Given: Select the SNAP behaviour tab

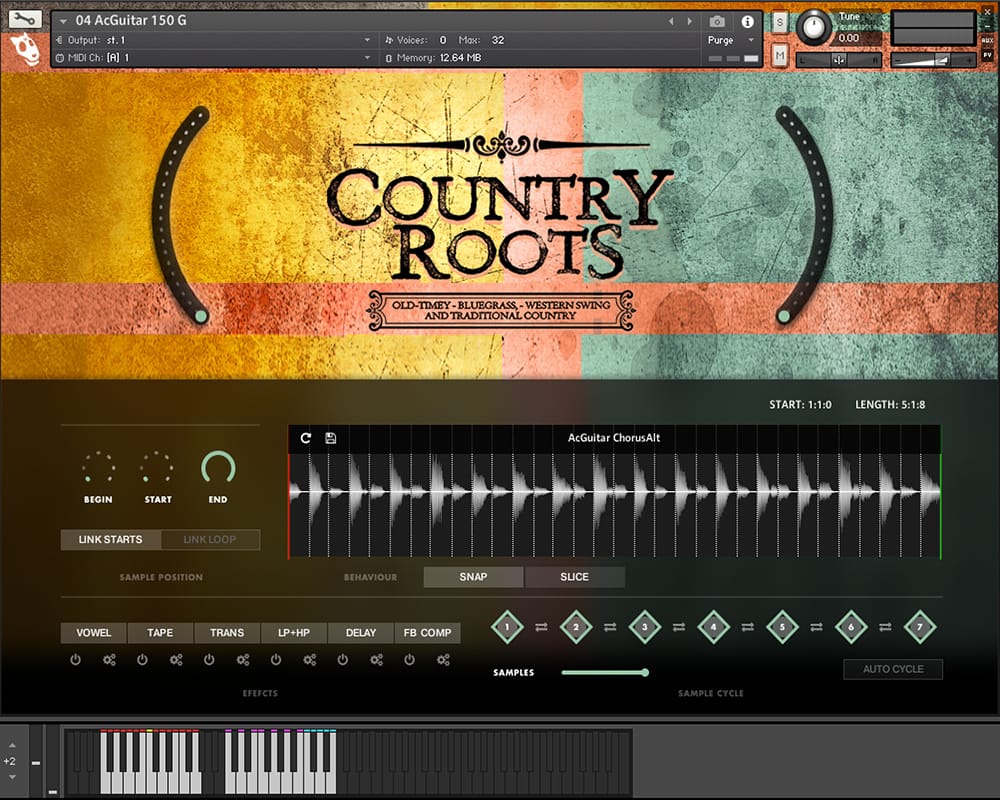Looking at the screenshot, I should [x=473, y=577].
